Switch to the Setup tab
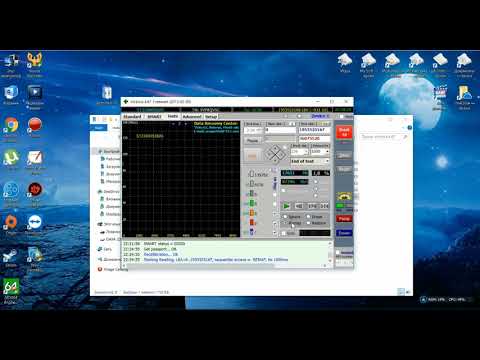This screenshot has height=360, width=480. pos(211,117)
